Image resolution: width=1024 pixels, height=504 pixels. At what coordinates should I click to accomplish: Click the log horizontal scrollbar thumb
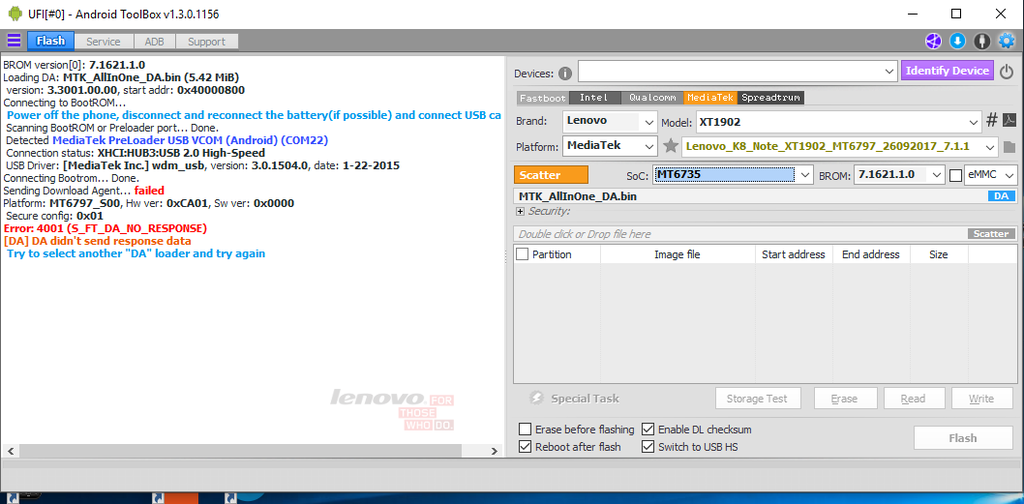[239, 451]
